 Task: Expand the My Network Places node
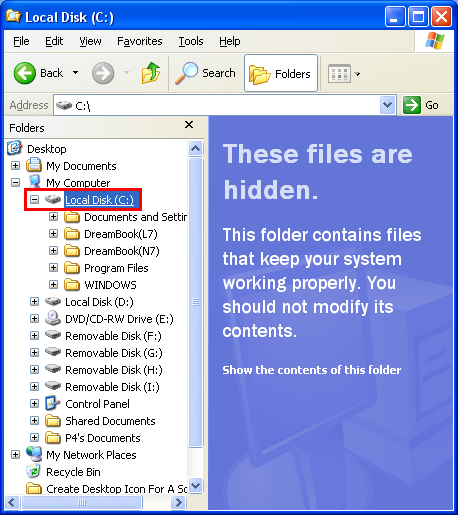15,455
